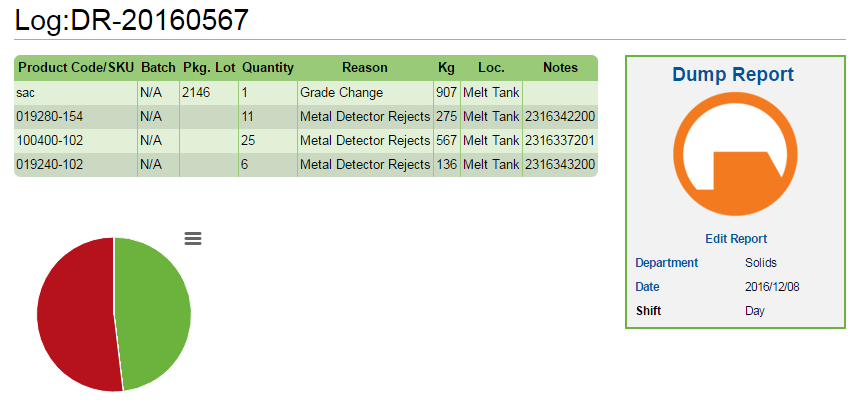Click the Notes column header
The image size is (853, 408).
pyautogui.click(x=560, y=68)
